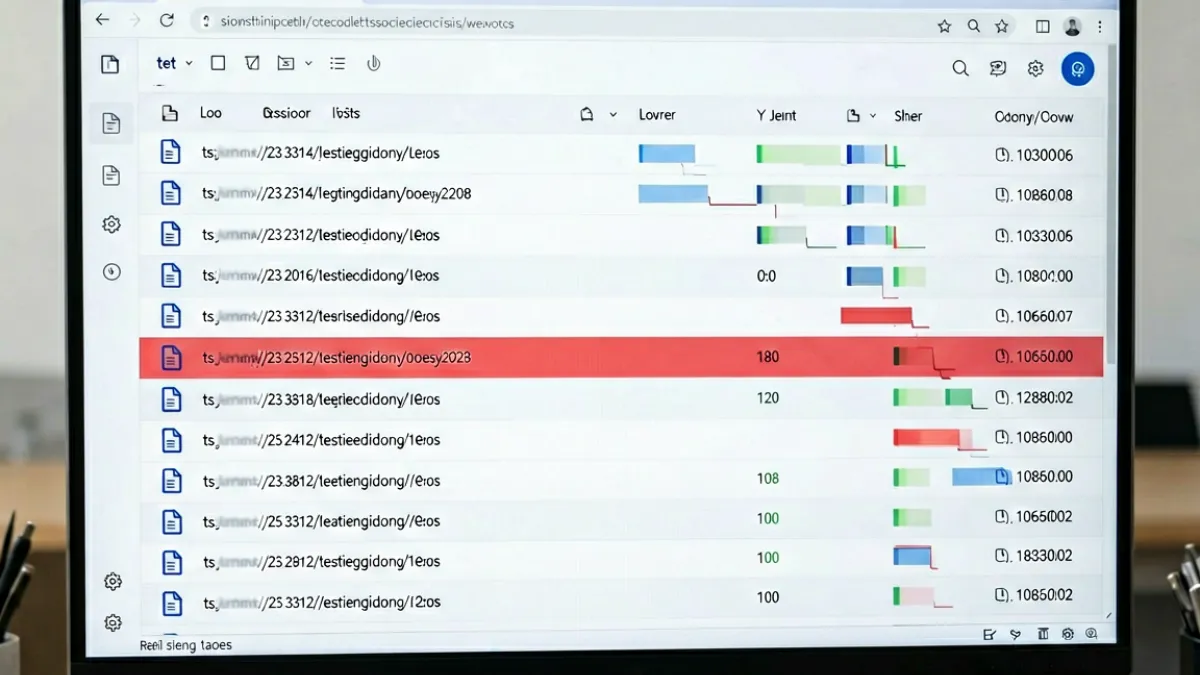Expand the dropdown arrow next to the Sher column
Screen dimensions: 1200x675
872,116
